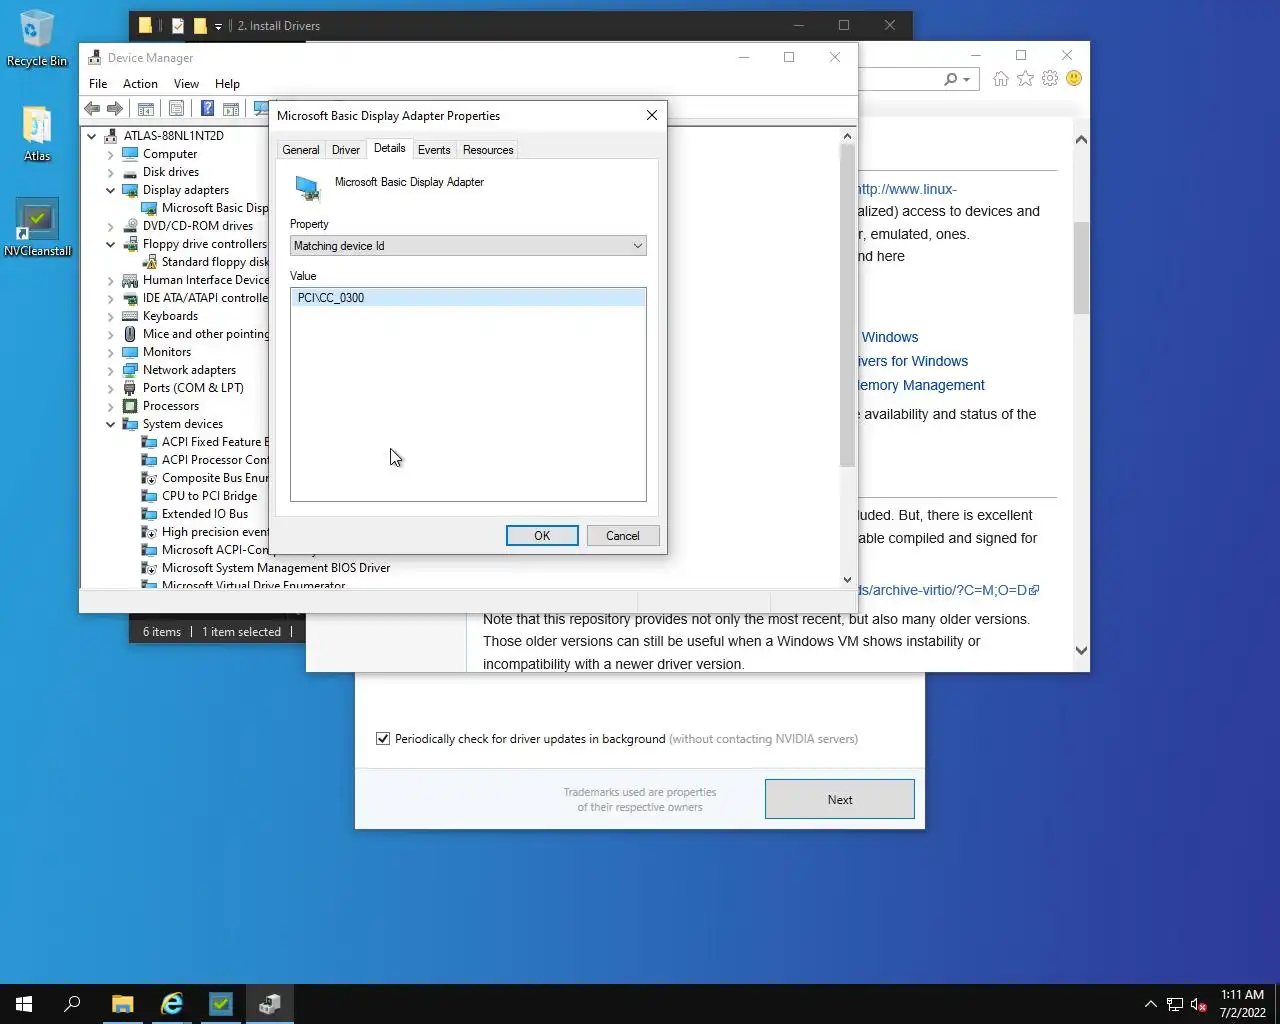This screenshot has height=1024, width=1280.
Task: Open the Help menu in Device Manager
Action: [x=227, y=84]
